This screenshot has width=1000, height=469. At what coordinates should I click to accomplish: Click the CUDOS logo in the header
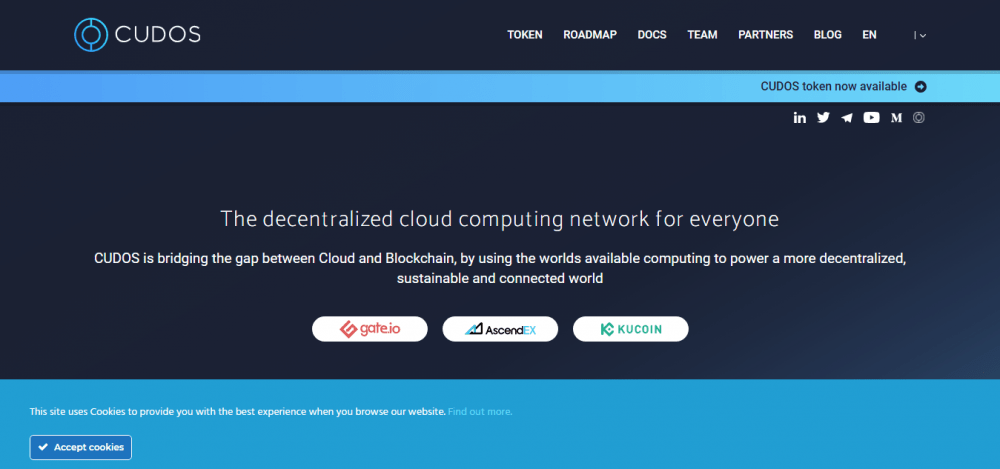click(137, 34)
